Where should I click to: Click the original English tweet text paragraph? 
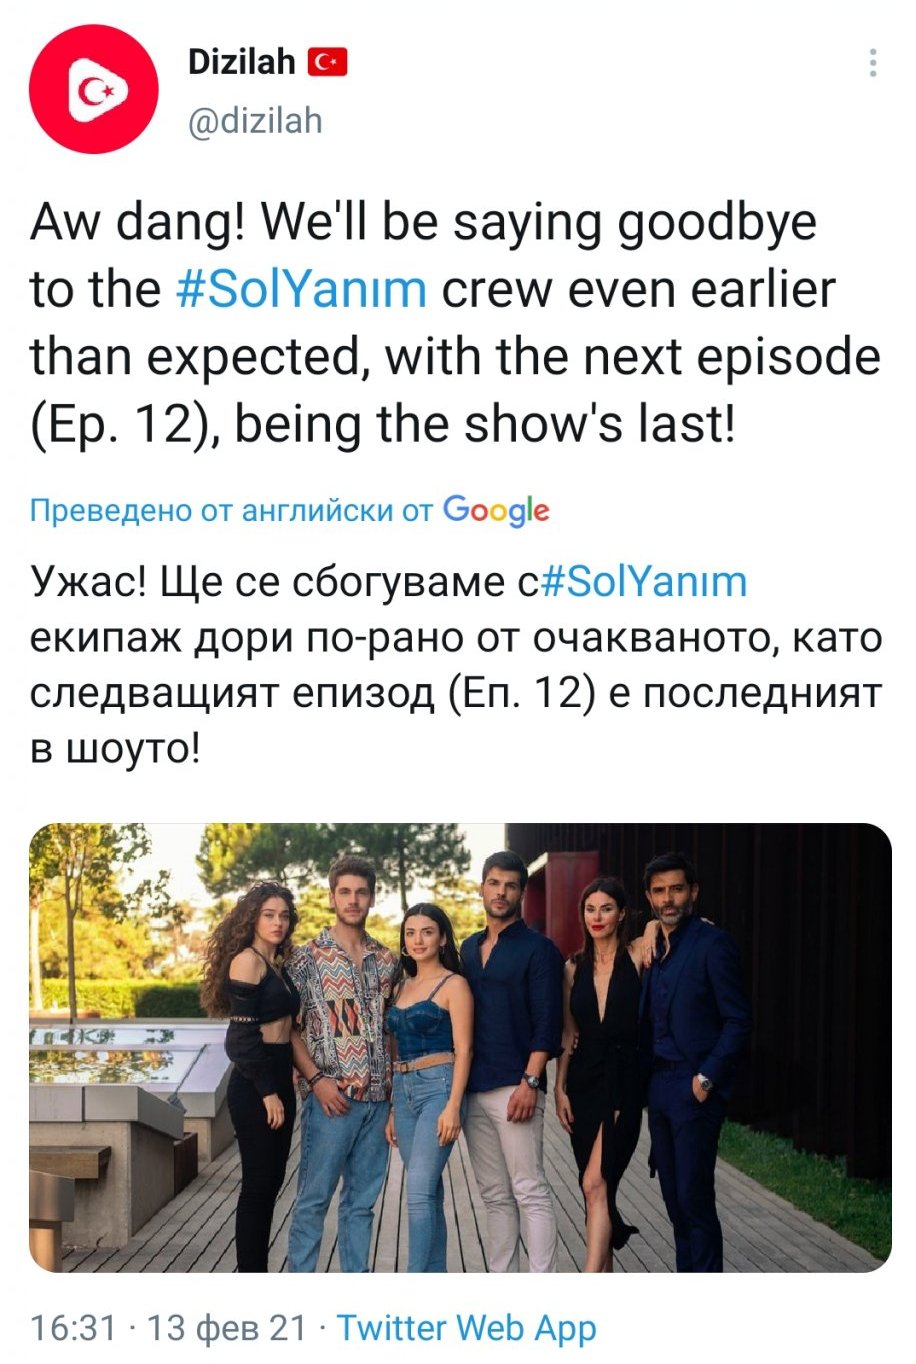point(456,324)
